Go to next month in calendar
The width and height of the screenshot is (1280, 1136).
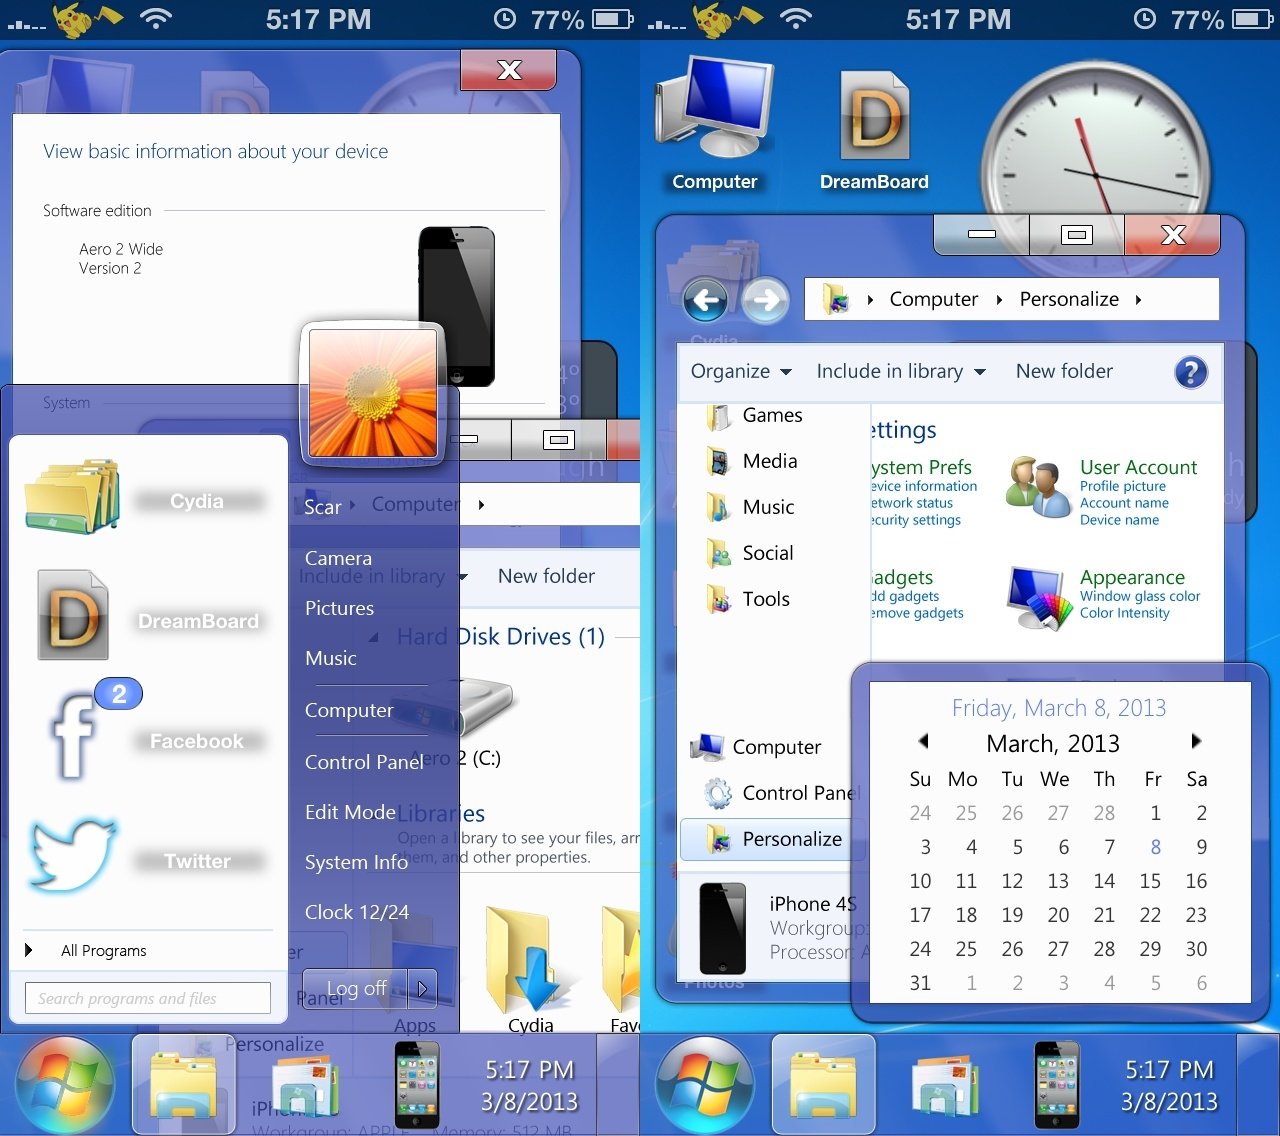(1195, 742)
